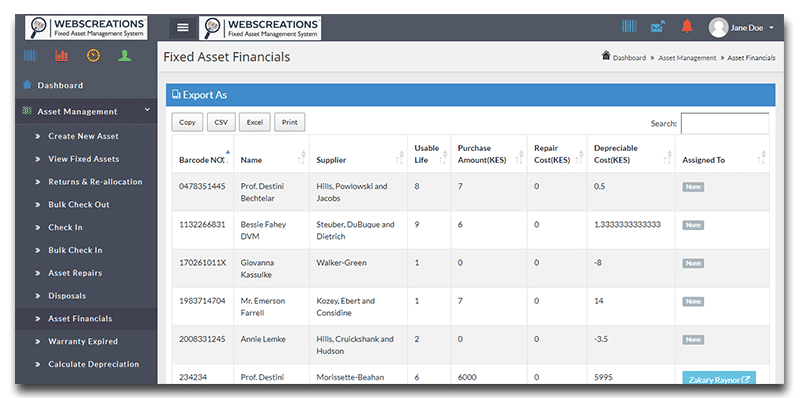Open the barcode scanner icon in top bar
800x398 pixels.
(x=629, y=27)
